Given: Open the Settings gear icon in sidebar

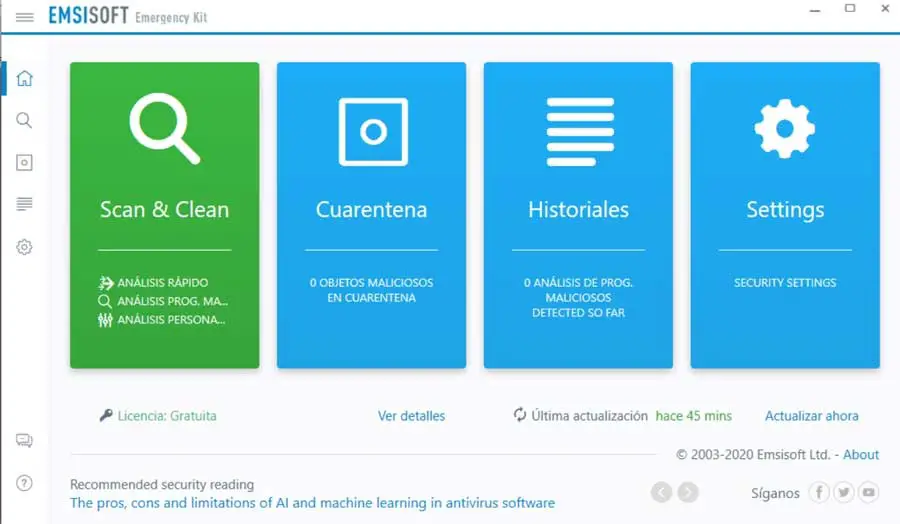Looking at the screenshot, I should tap(24, 247).
